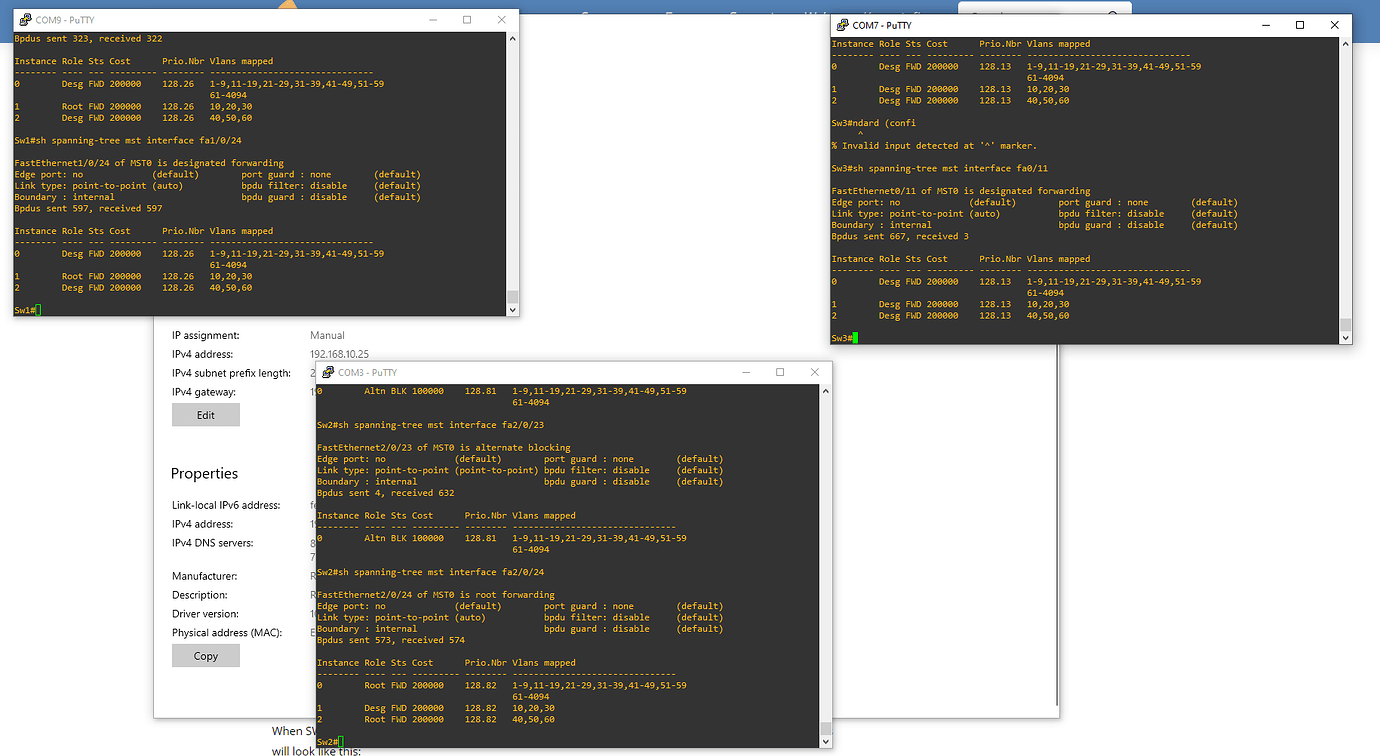Click the Edit button under IPv4 gateway
1380x756 pixels.
205,414
